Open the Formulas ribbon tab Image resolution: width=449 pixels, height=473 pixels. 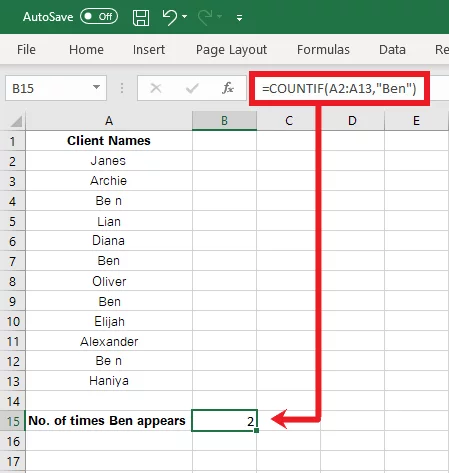(x=323, y=50)
